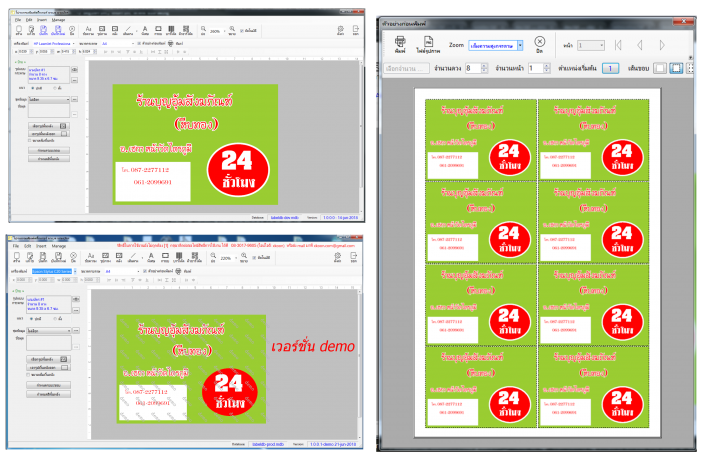Go to next page in preview window
This screenshot has width=728, height=468.
(662, 45)
